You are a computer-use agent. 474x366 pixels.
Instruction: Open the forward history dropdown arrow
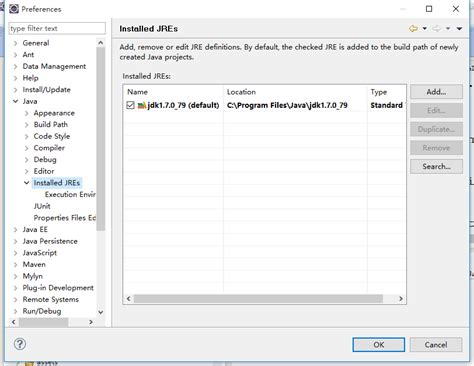448,29
